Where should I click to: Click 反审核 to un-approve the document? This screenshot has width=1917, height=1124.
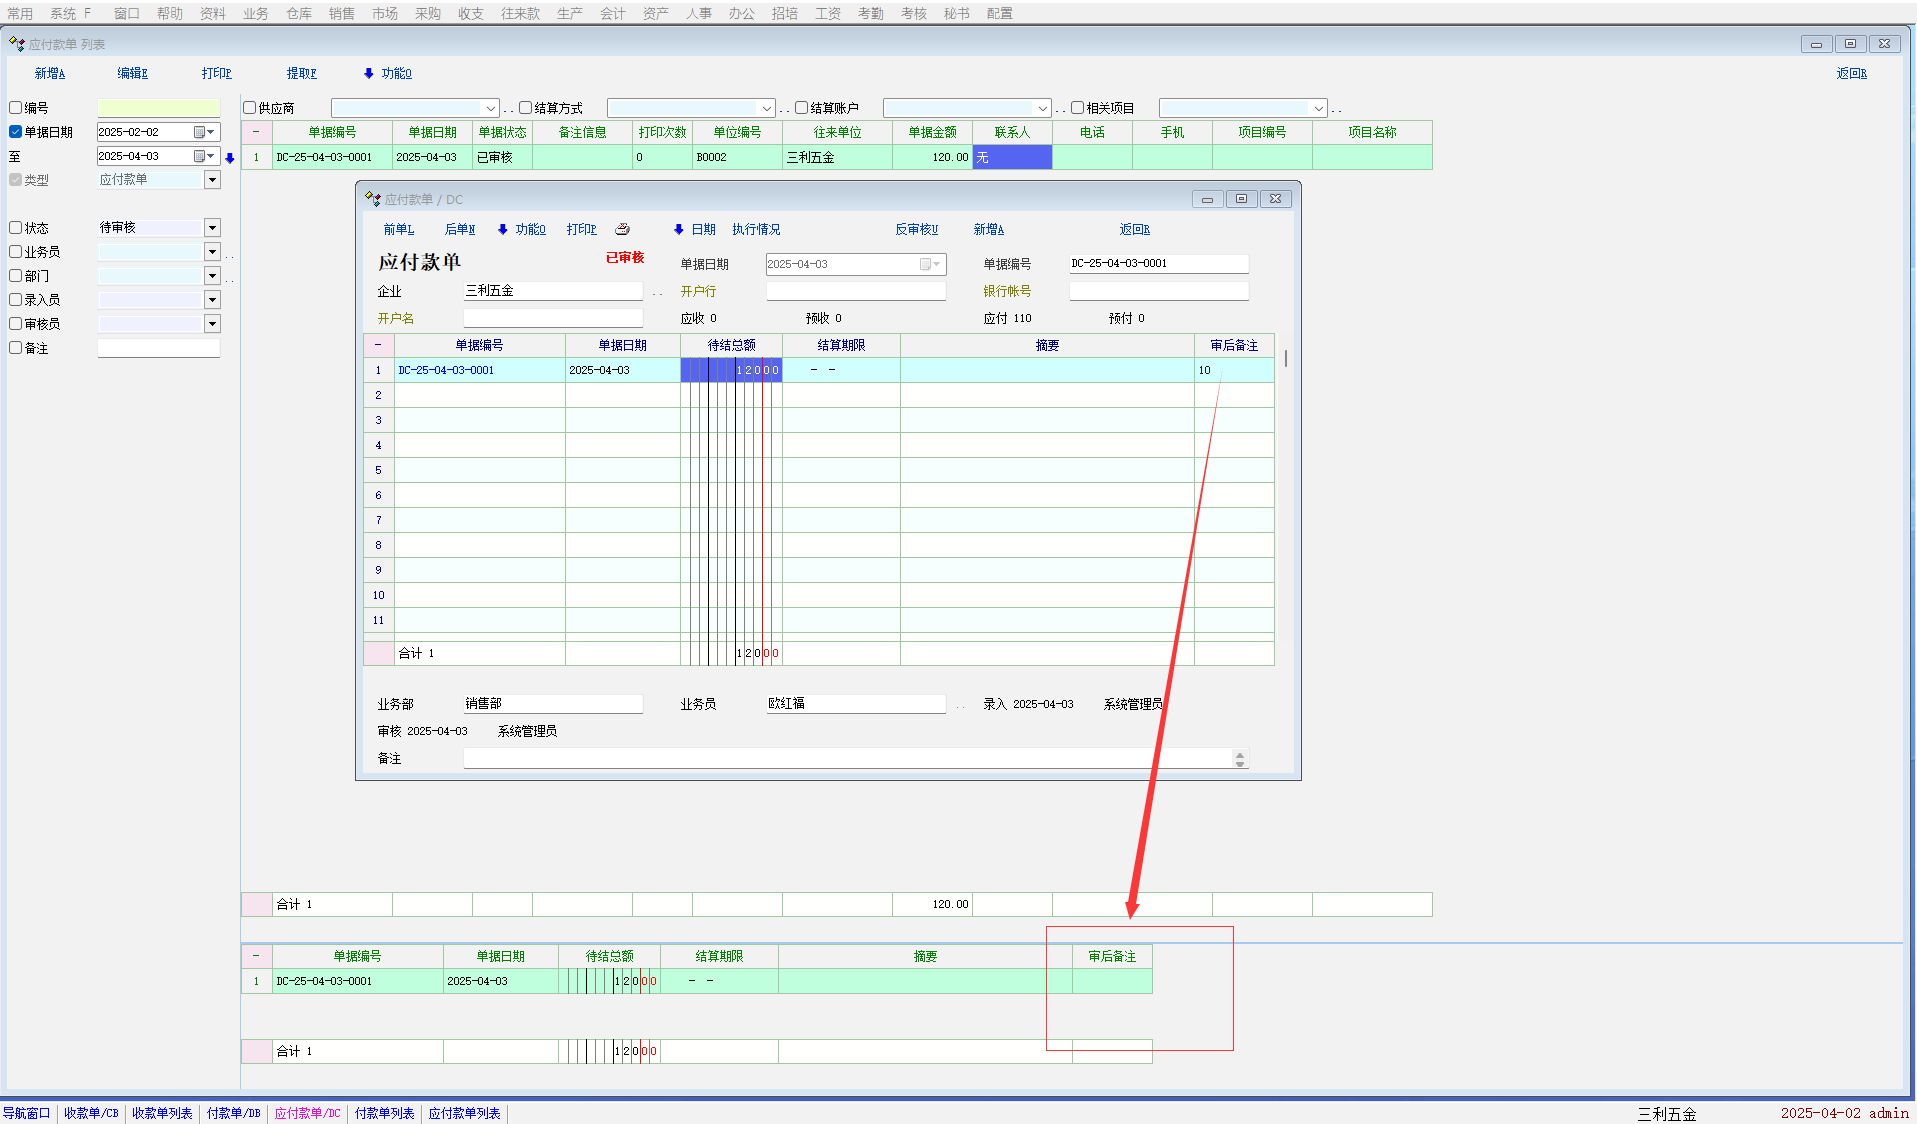click(x=916, y=229)
